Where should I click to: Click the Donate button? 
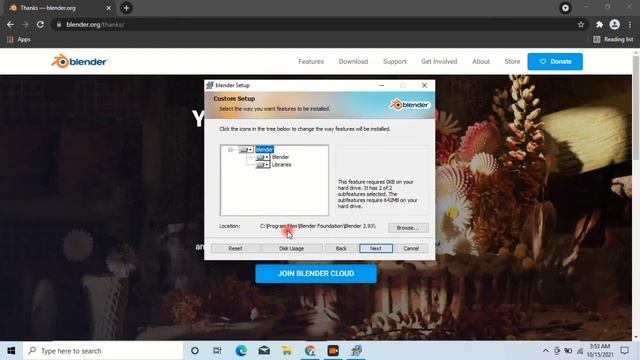click(555, 62)
